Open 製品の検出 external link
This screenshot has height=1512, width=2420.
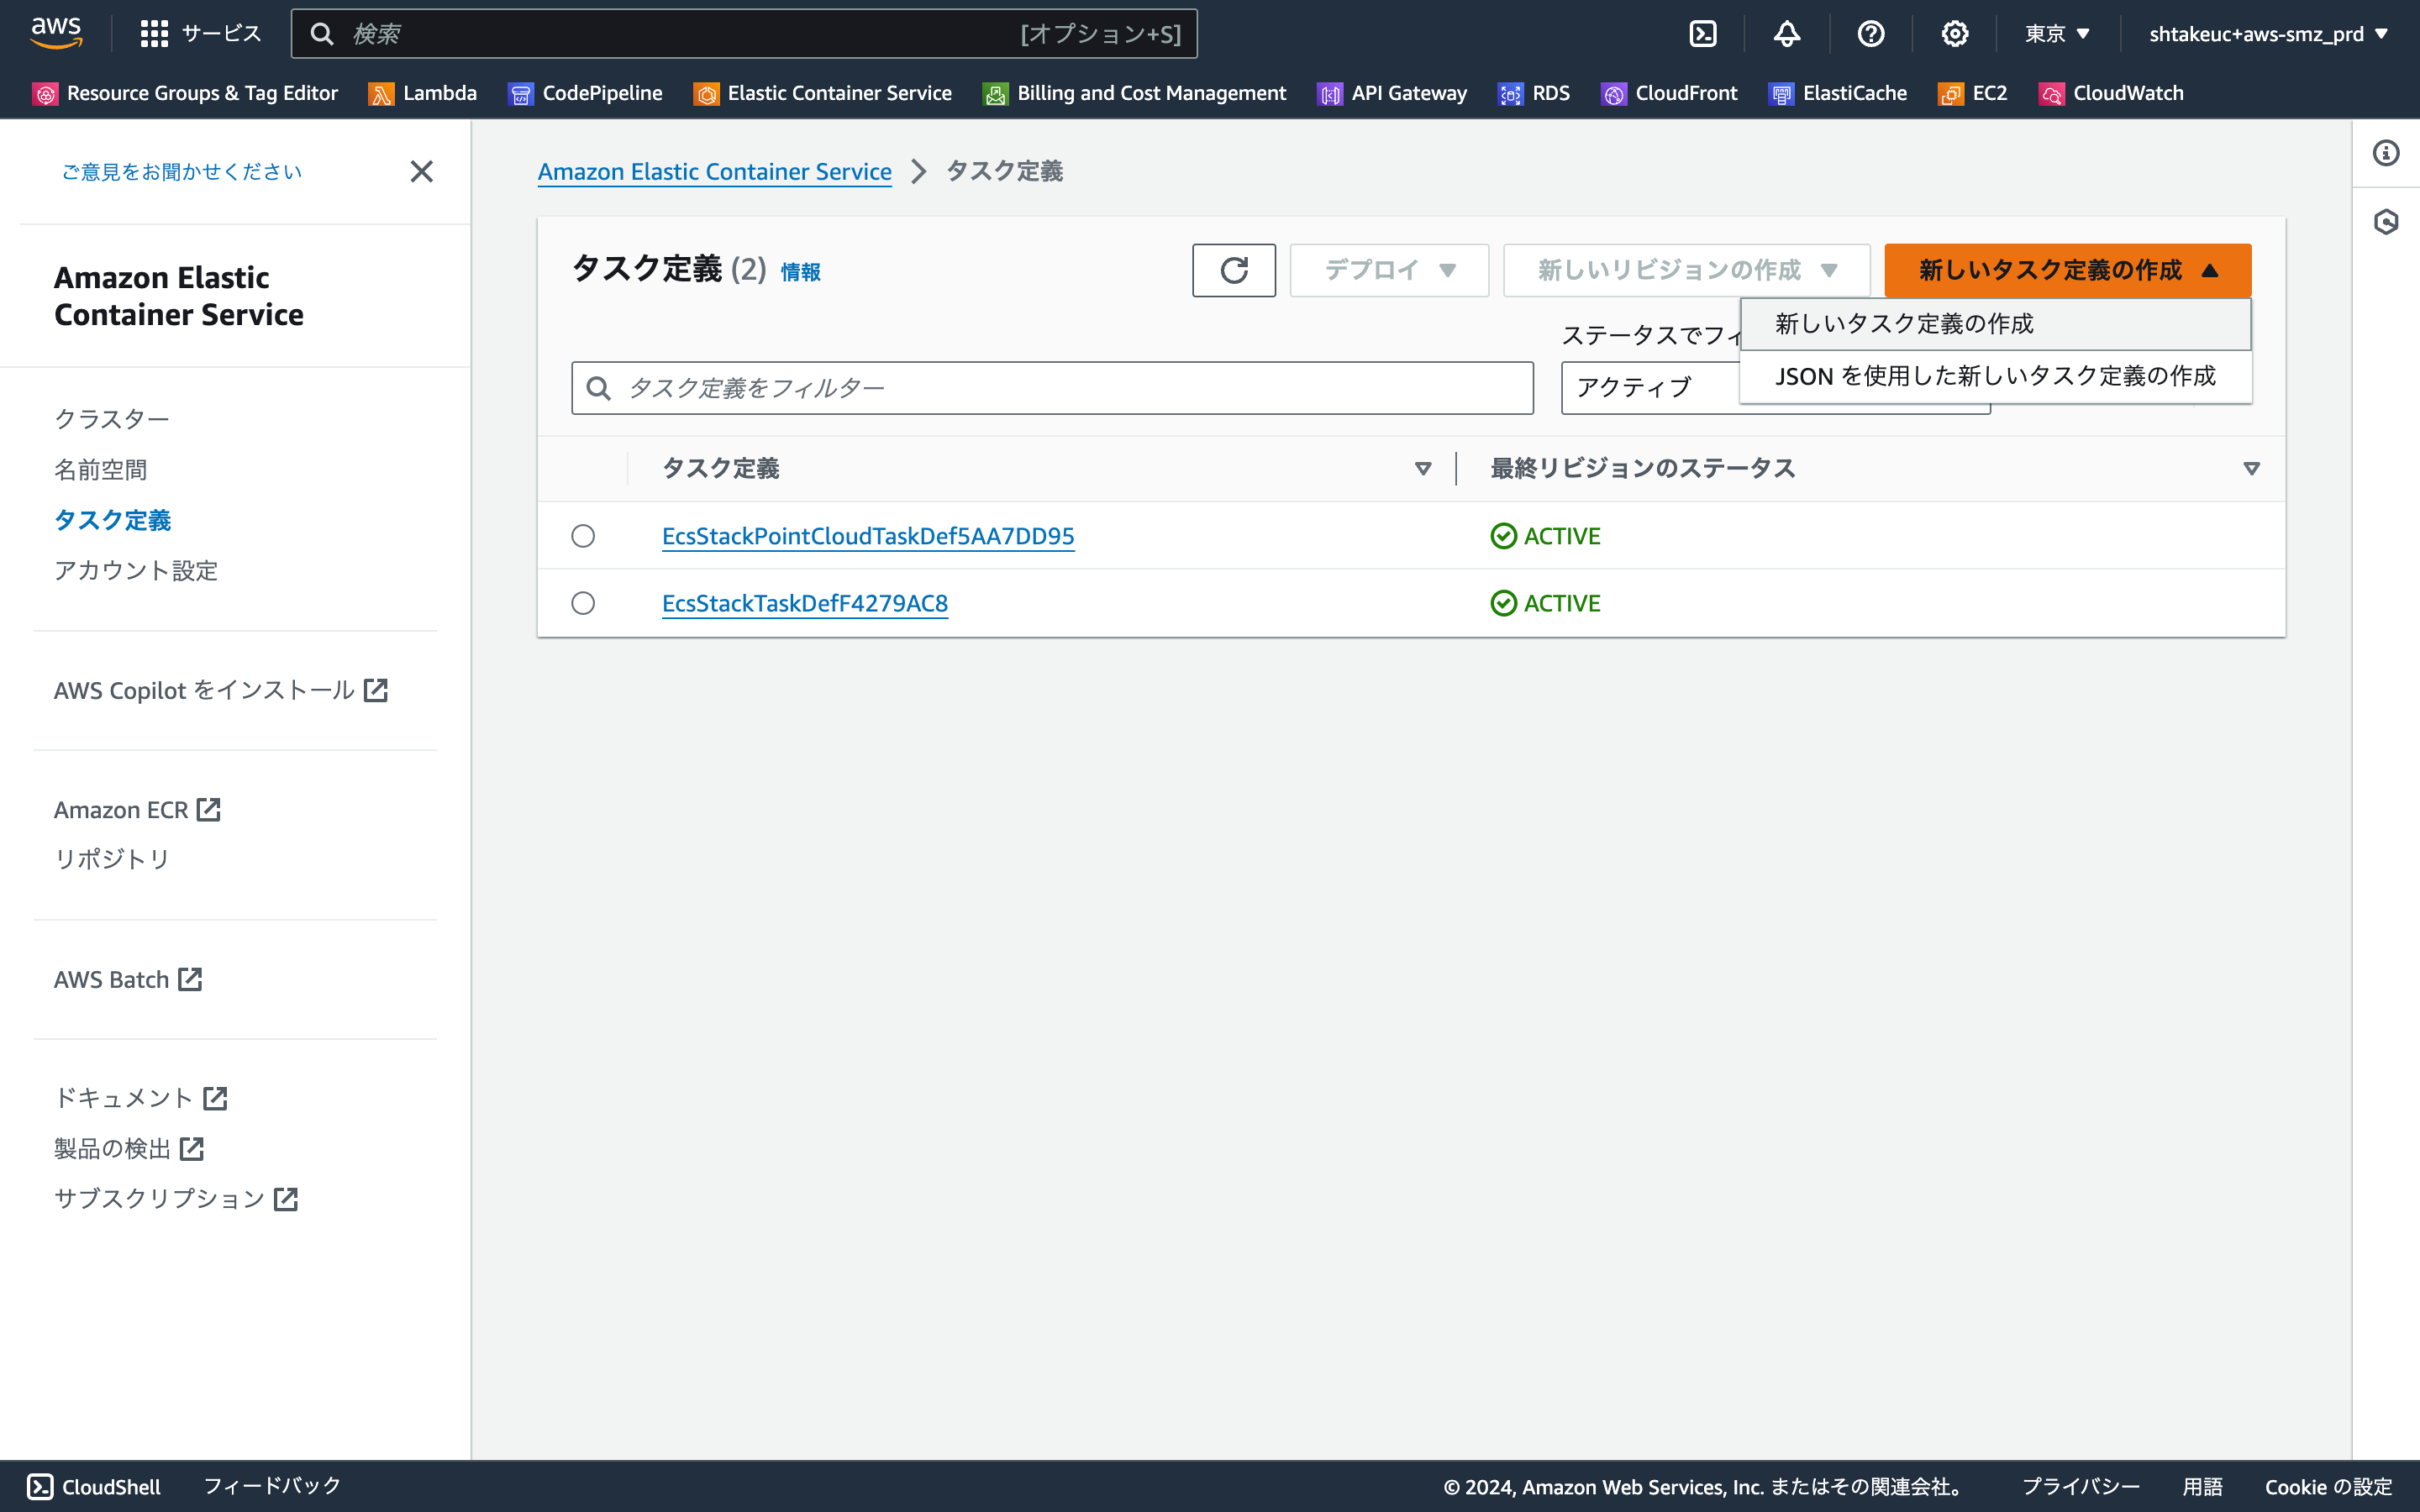click(x=129, y=1148)
